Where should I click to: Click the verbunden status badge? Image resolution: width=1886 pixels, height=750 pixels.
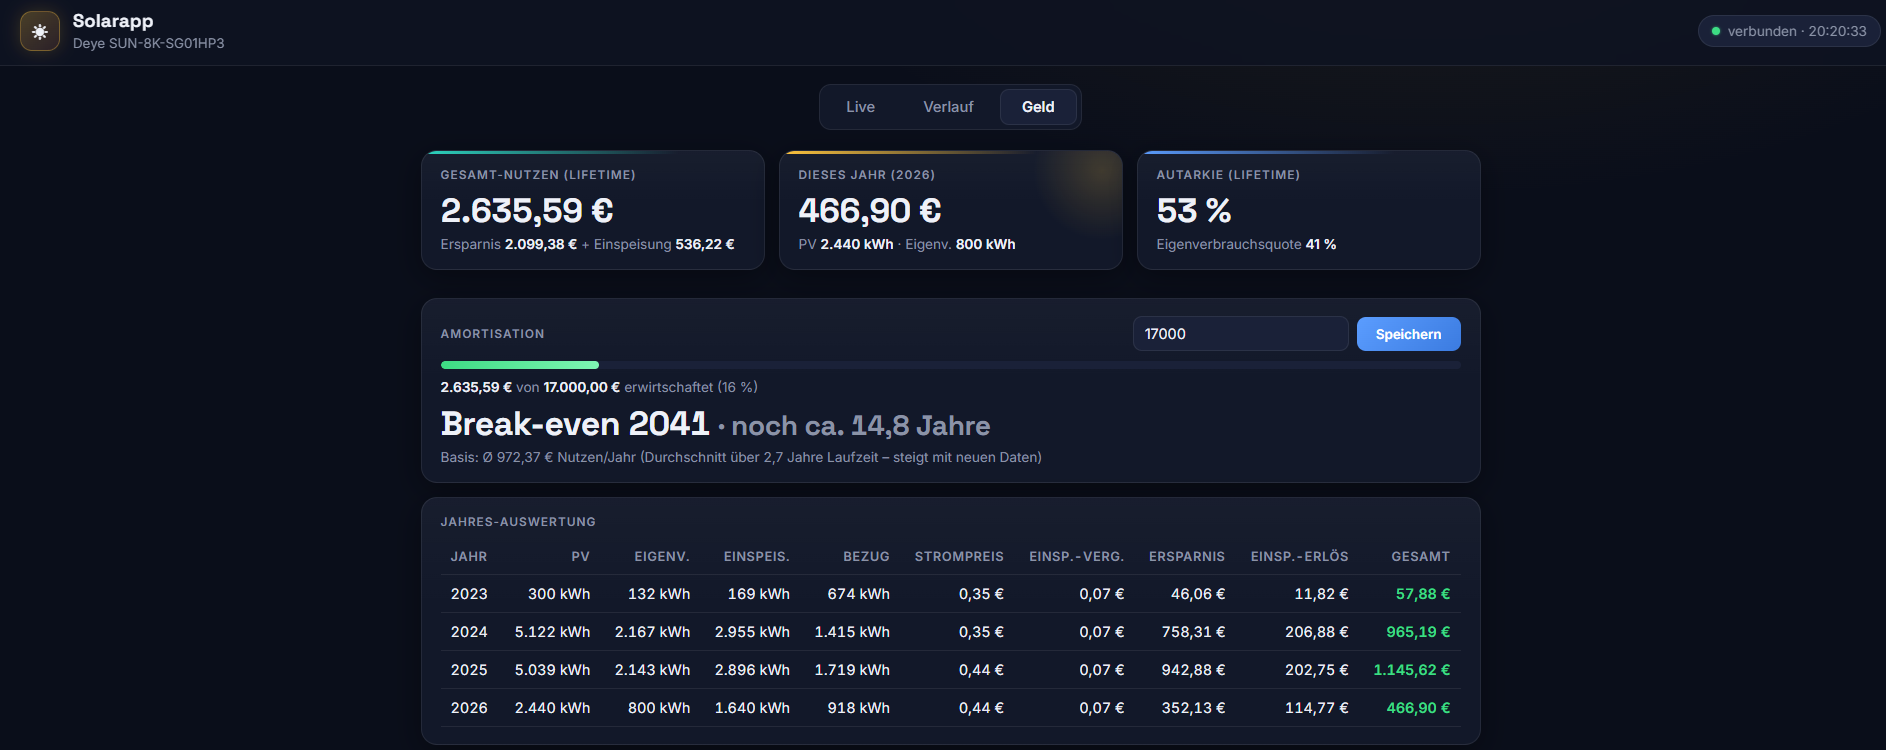(x=1789, y=31)
